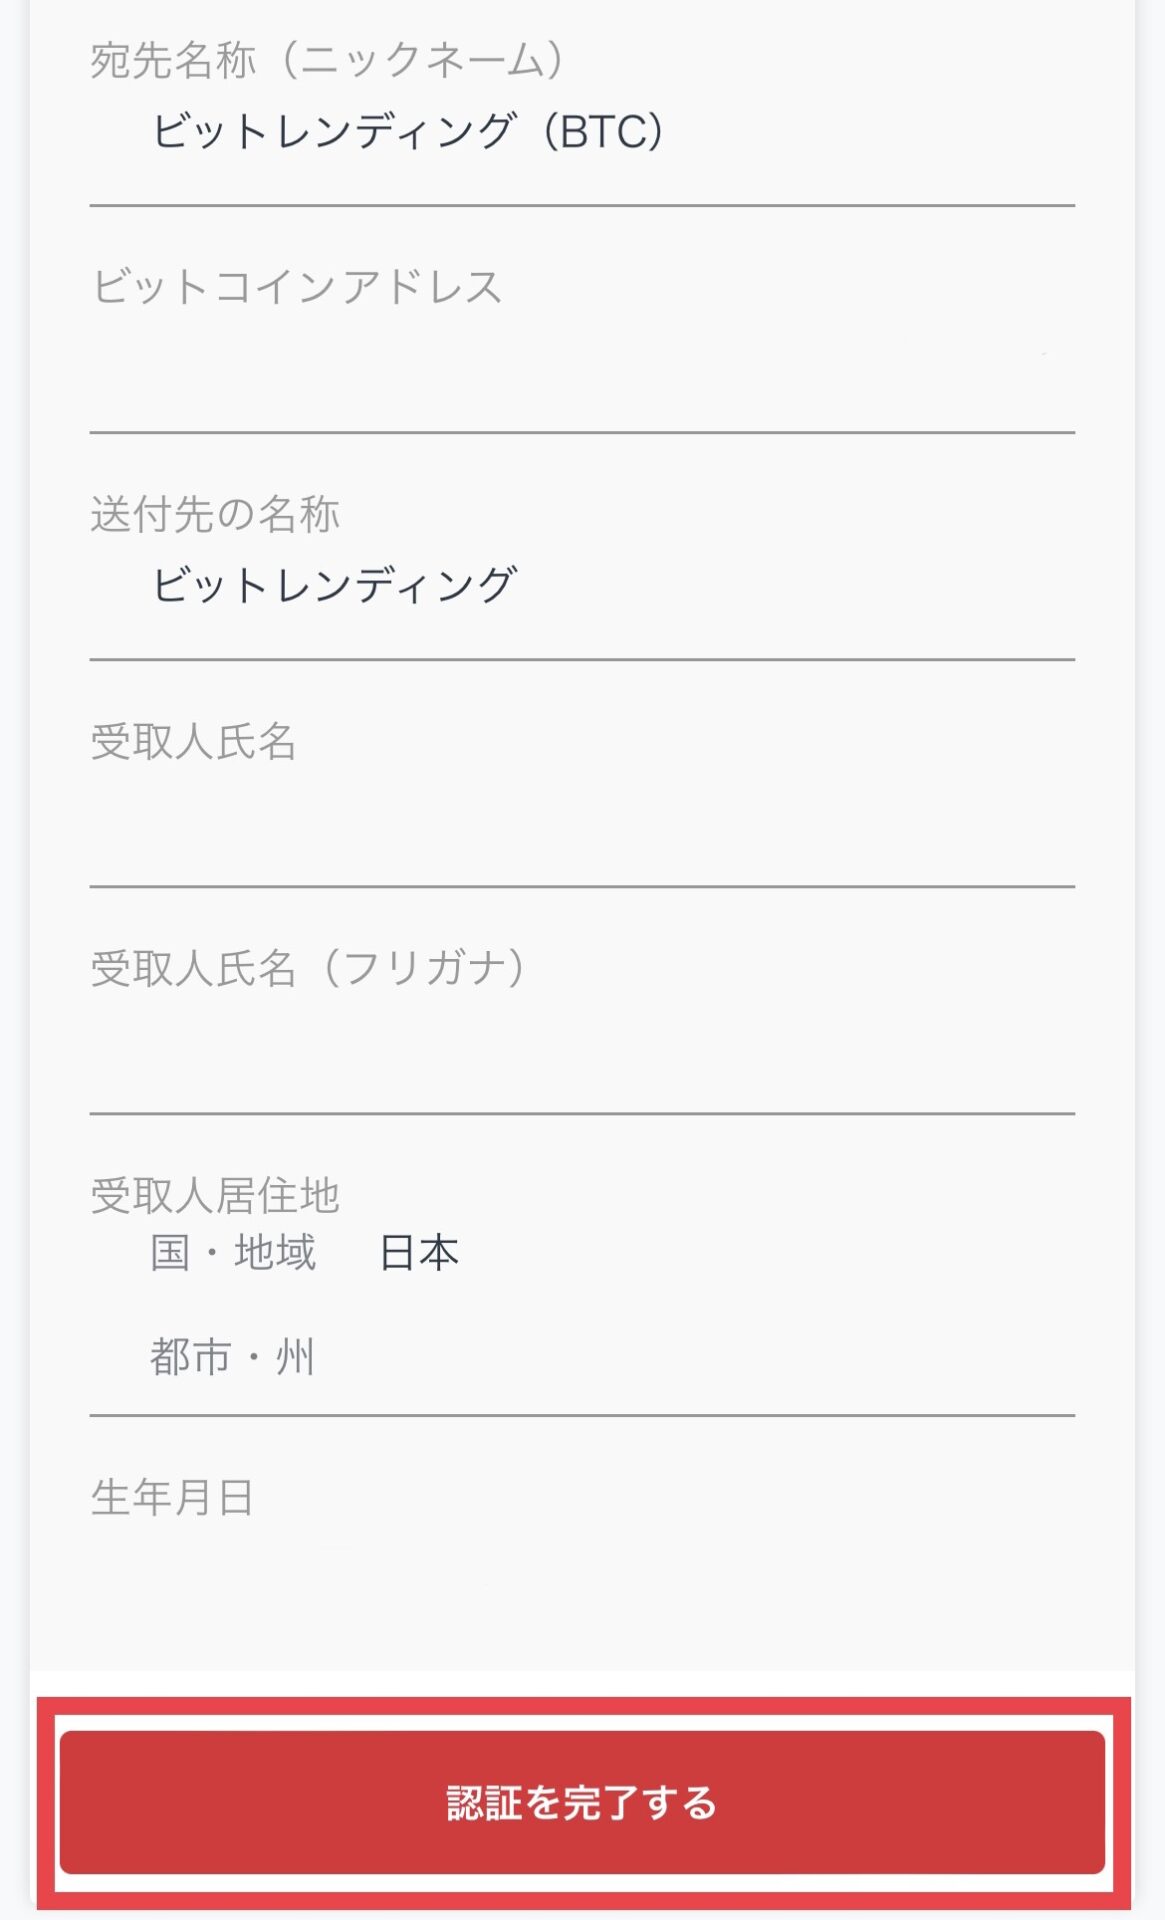Viewport: 1165px width, 1920px height.
Task: Select the 受取人氏名（フリガナ） label
Action: [308, 968]
